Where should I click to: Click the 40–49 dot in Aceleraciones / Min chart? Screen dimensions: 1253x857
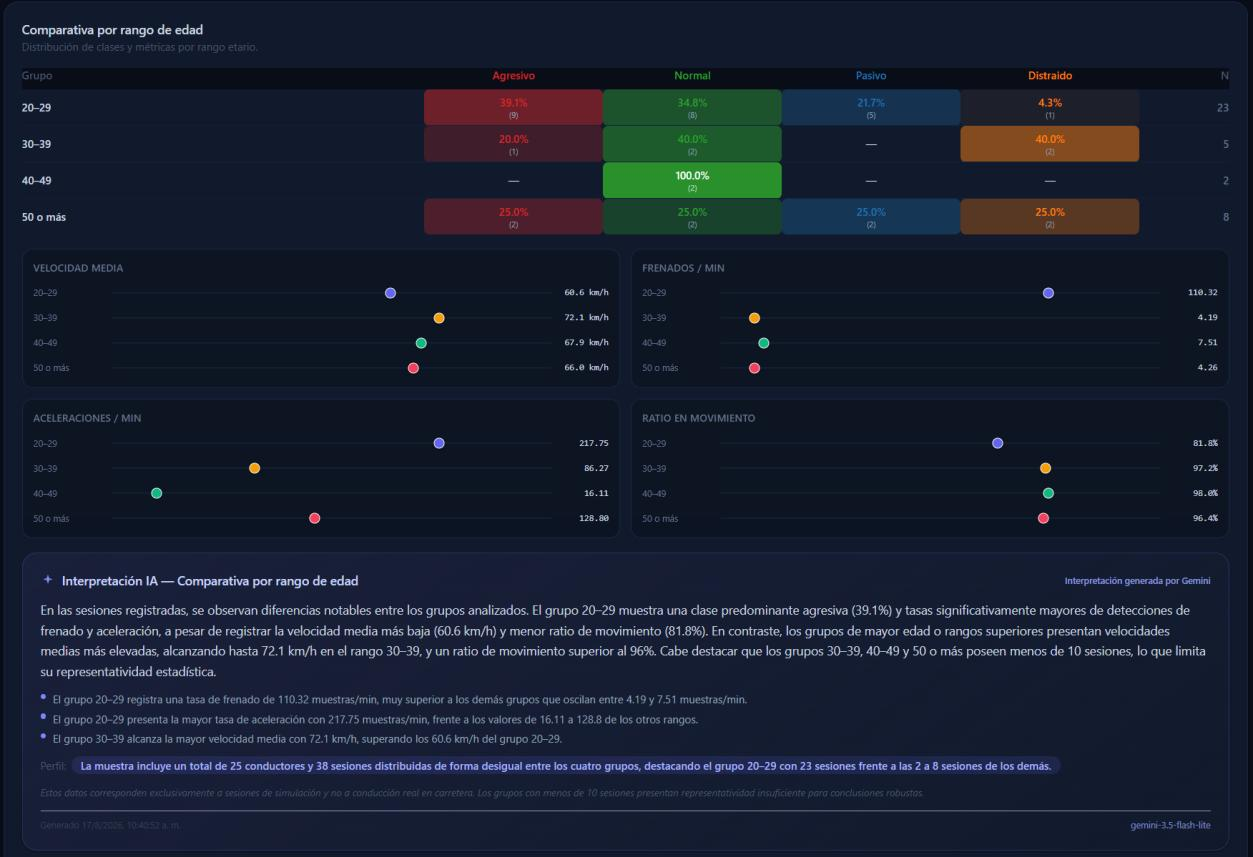pyautogui.click(x=156, y=493)
